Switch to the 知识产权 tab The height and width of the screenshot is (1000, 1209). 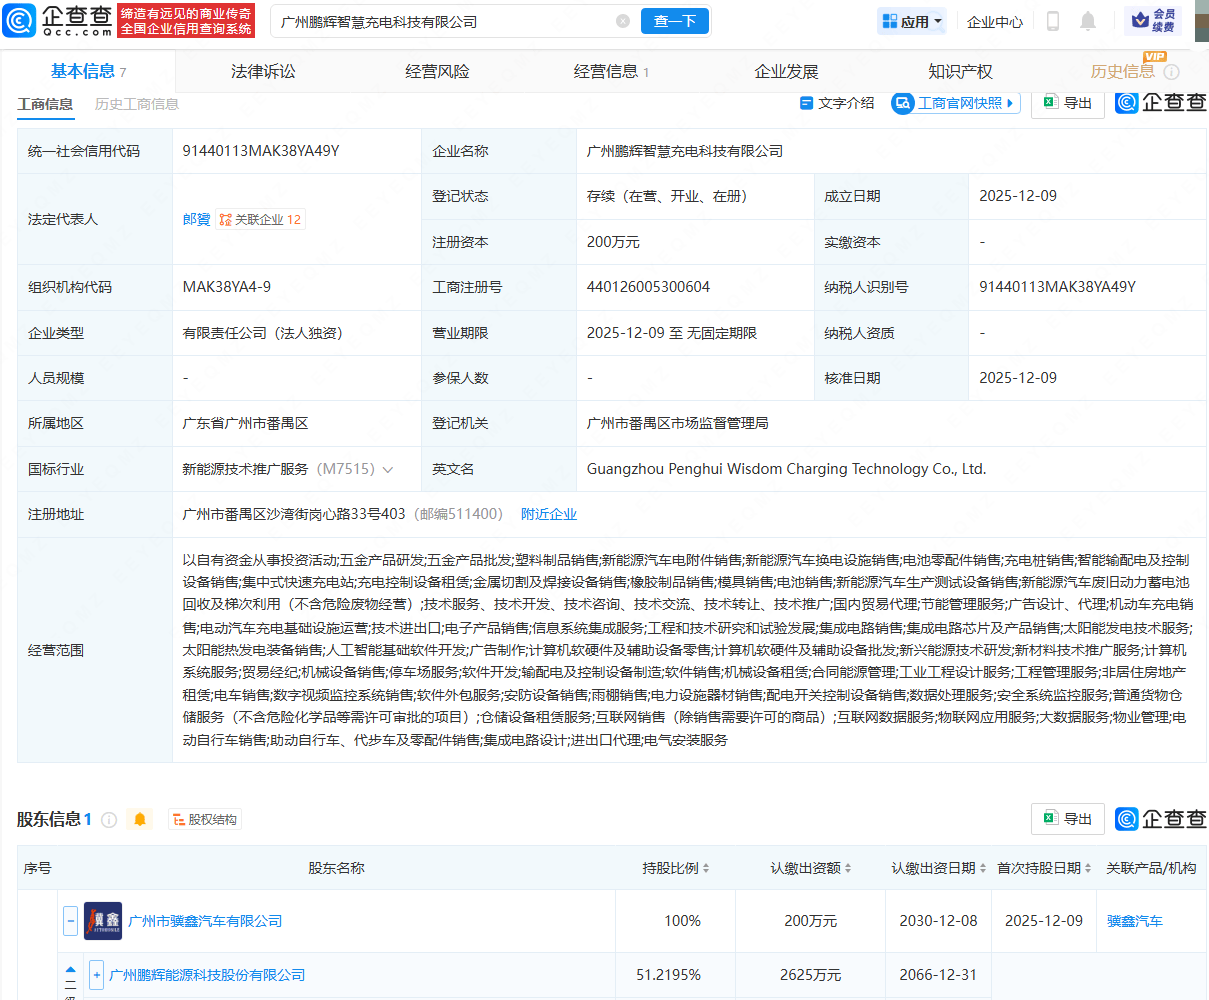pyautogui.click(x=960, y=72)
